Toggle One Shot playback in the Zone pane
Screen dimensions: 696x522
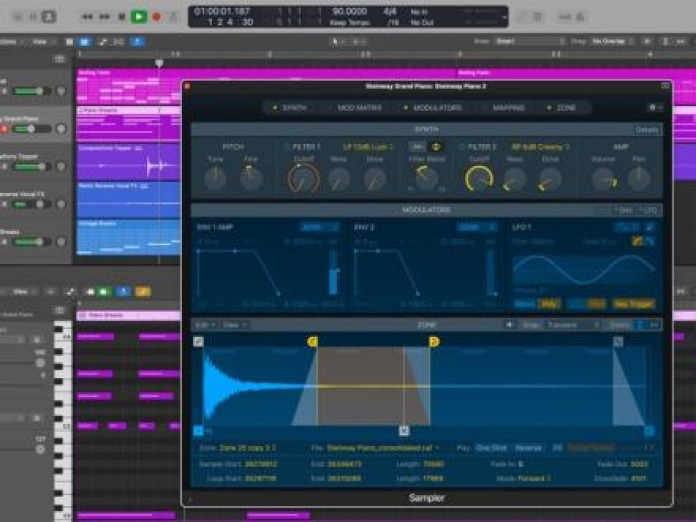pos(491,448)
